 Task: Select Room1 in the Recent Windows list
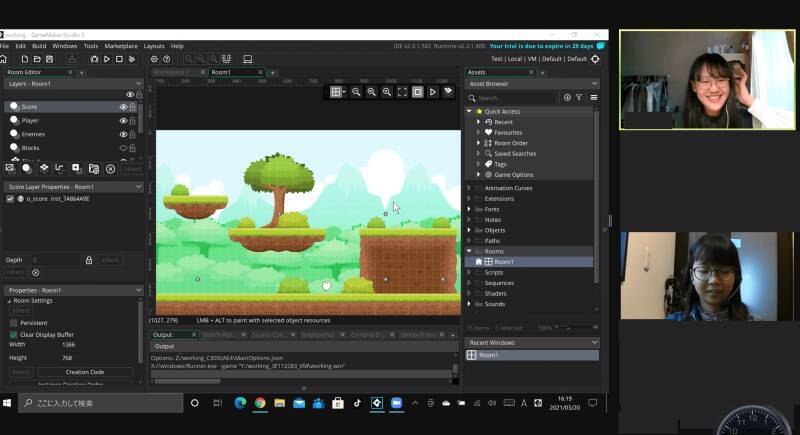pyautogui.click(x=532, y=355)
